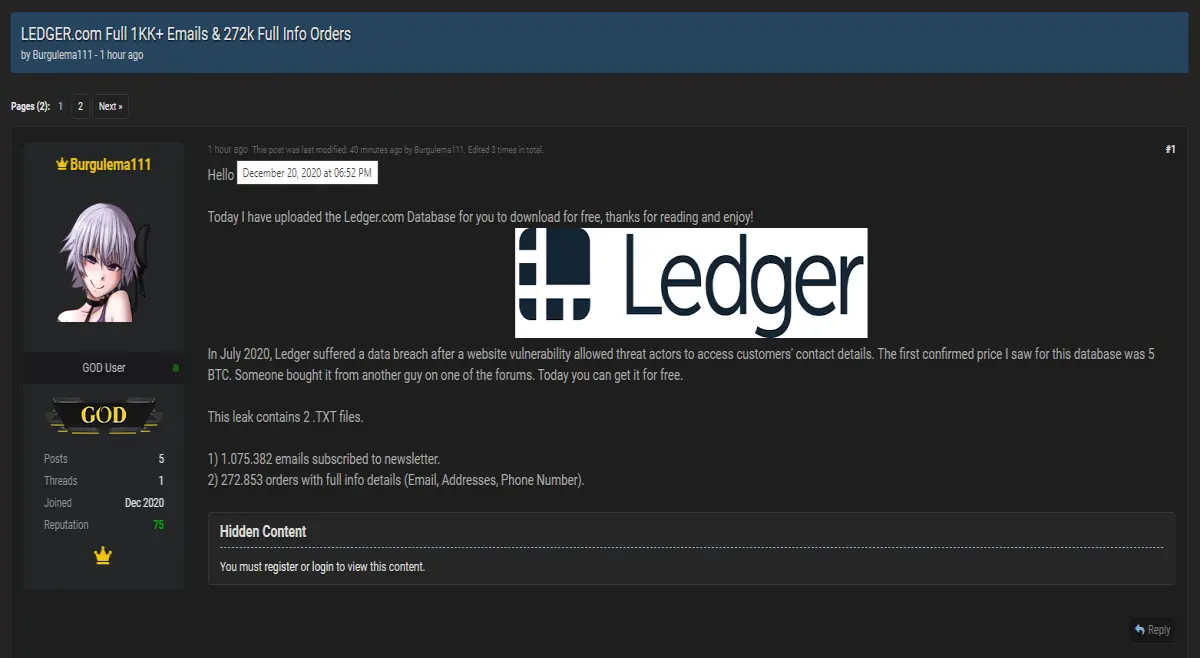The width and height of the screenshot is (1200, 658).
Task: Click the Burgulema111 avatar image
Action: point(103,262)
